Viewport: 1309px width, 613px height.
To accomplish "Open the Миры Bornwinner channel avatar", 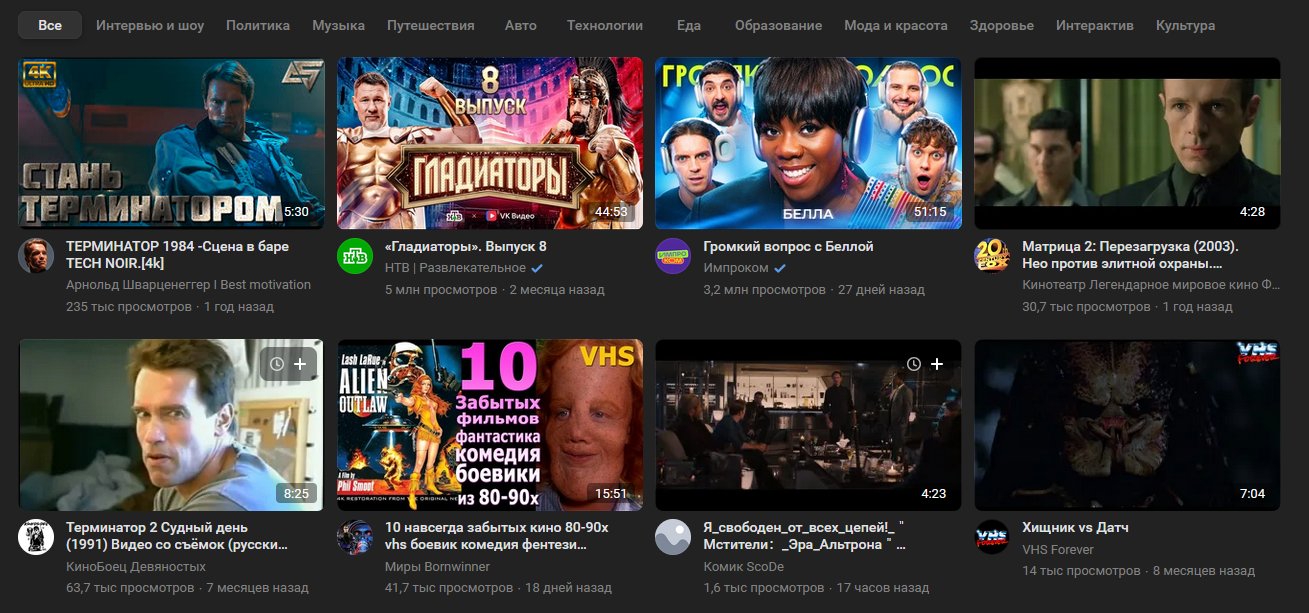I will (x=355, y=537).
